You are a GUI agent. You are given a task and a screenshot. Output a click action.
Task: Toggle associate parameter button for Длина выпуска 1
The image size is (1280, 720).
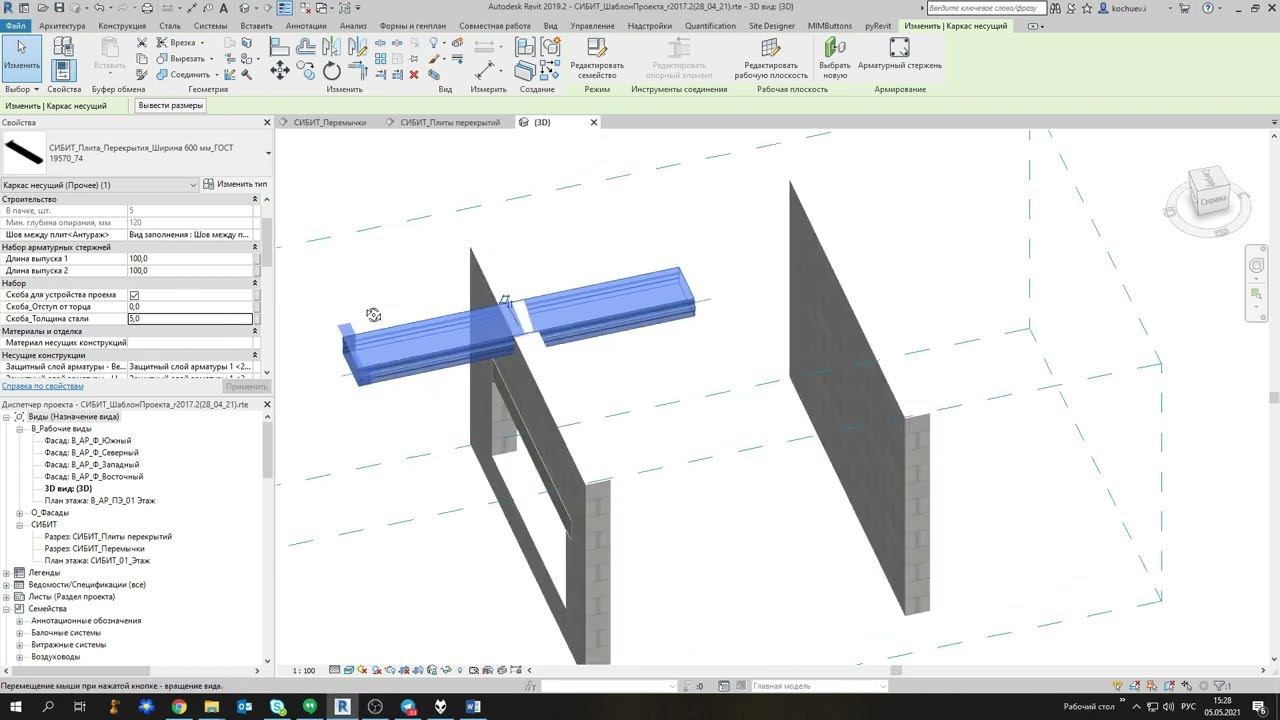tap(257, 259)
